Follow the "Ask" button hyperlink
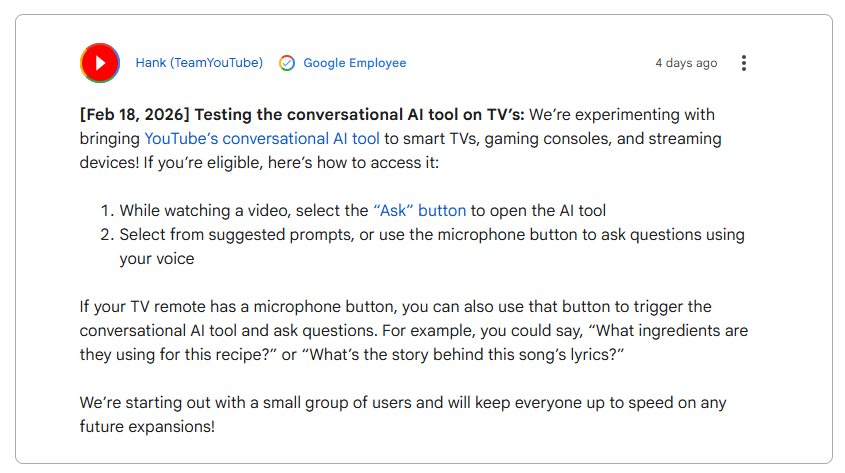The height and width of the screenshot is (473, 845). point(419,211)
